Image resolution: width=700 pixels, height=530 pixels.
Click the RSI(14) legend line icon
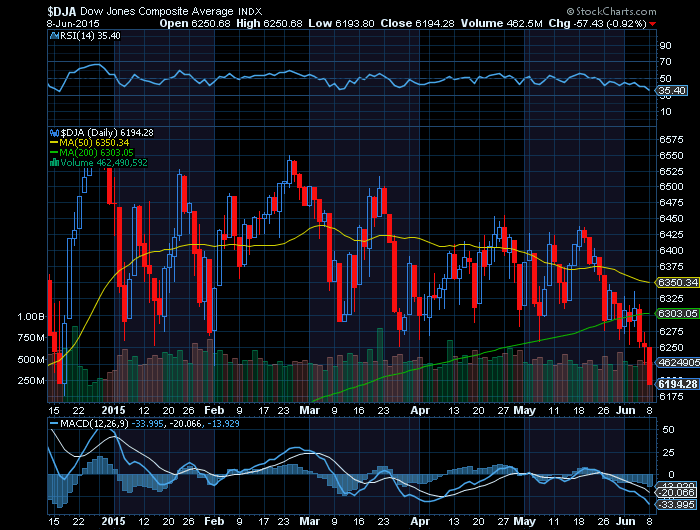[54, 36]
